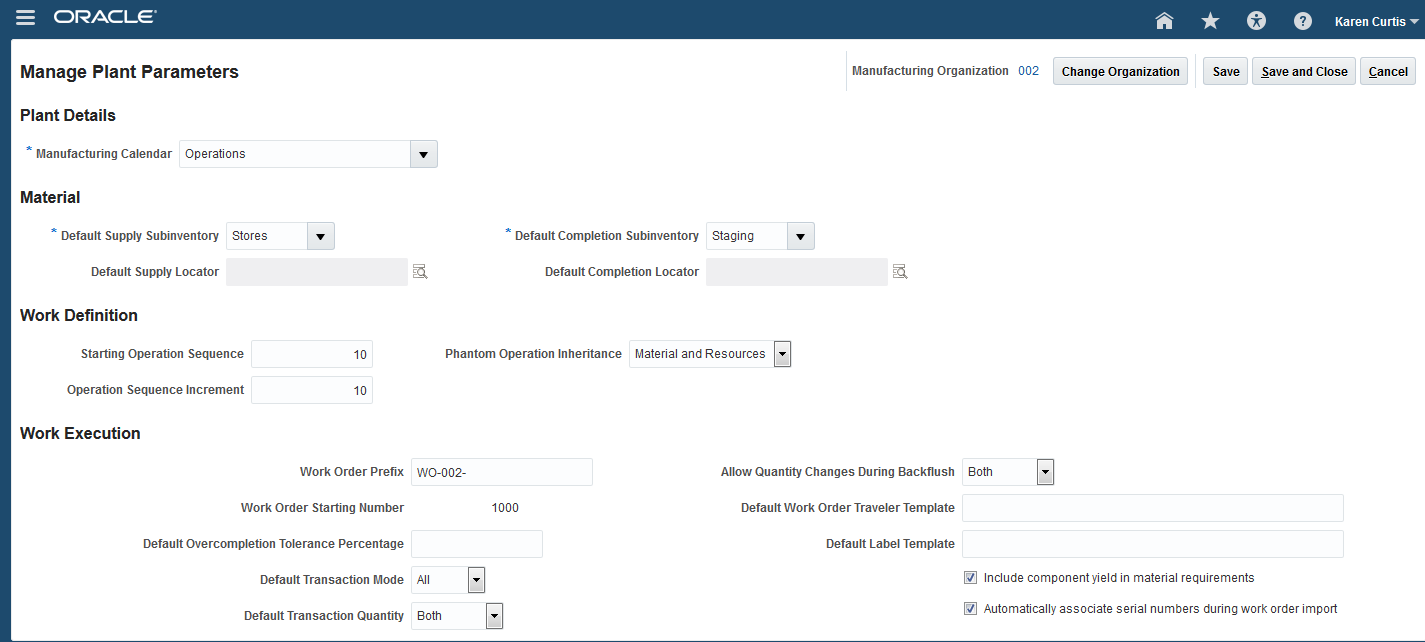Click the Plant Details section heading

tap(68, 115)
